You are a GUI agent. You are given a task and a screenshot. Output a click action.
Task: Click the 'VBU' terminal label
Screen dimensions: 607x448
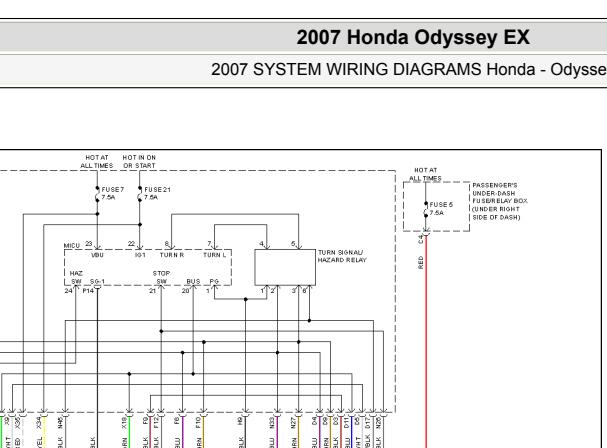97,255
